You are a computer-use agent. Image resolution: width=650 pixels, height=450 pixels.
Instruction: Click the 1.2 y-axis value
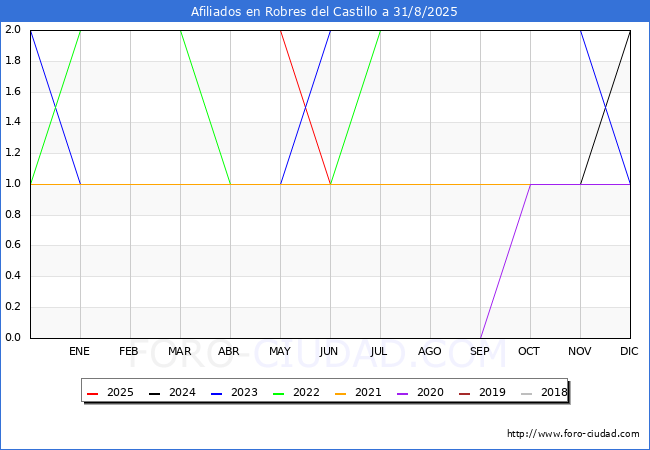[13, 152]
